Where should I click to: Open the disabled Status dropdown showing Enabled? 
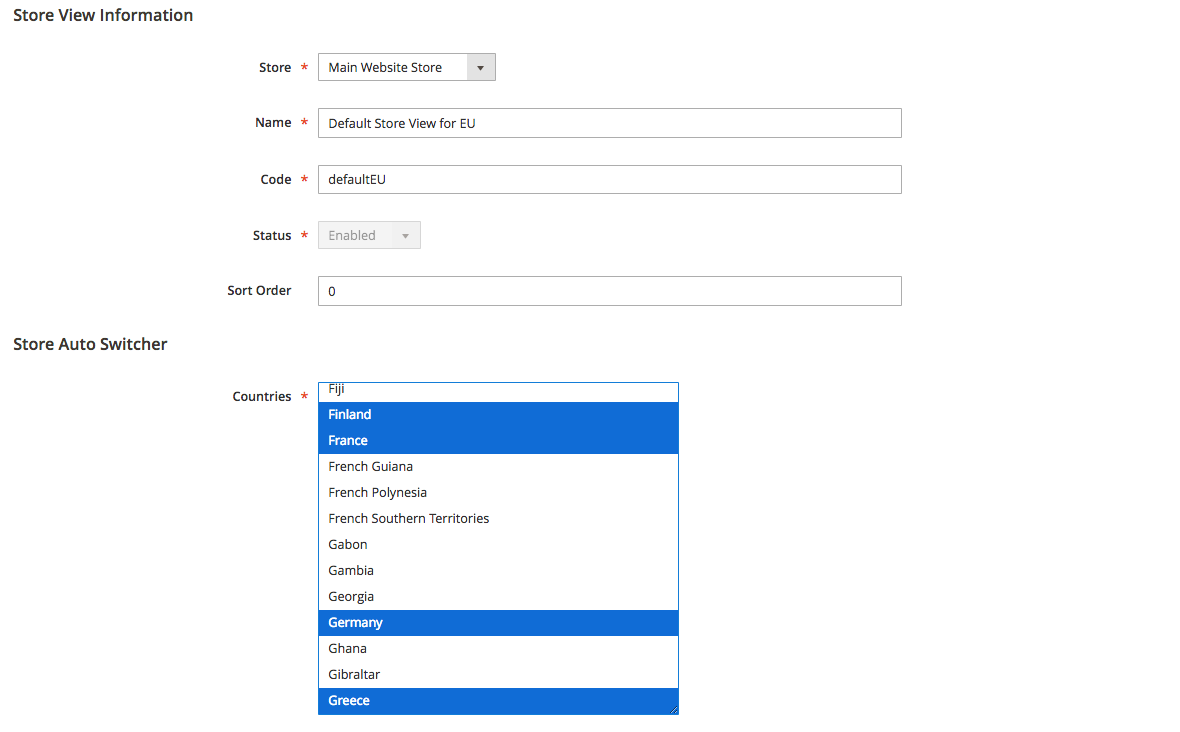click(x=369, y=235)
